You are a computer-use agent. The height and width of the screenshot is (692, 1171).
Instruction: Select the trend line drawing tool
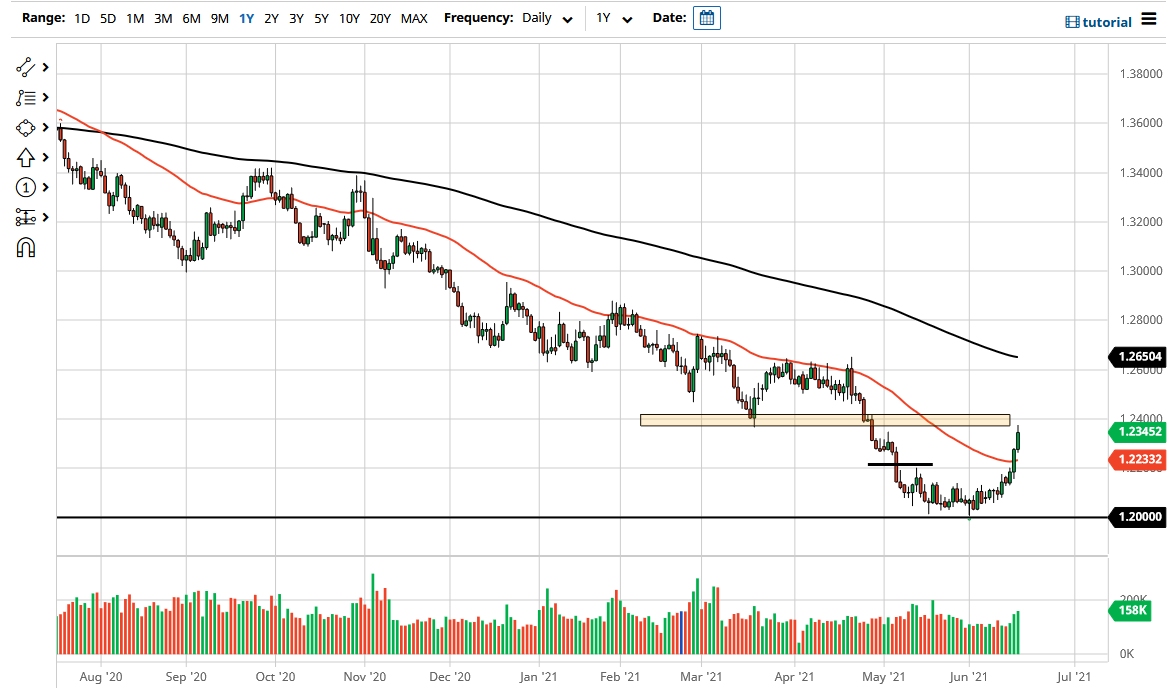coord(24,67)
